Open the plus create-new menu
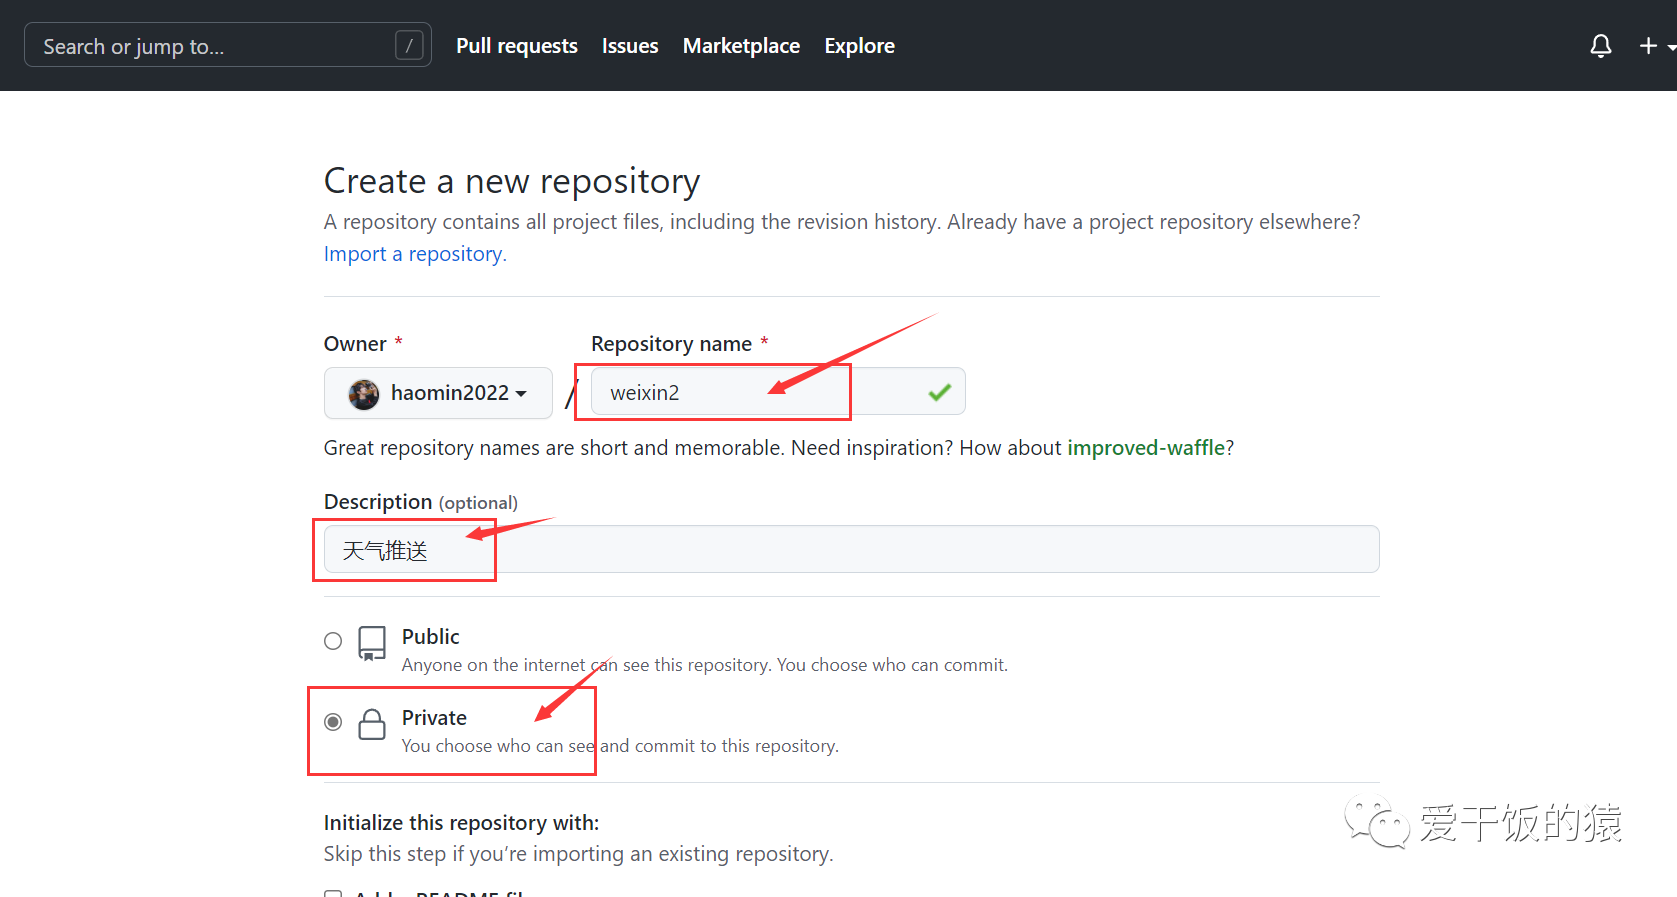This screenshot has height=897, width=1677. point(1656,46)
